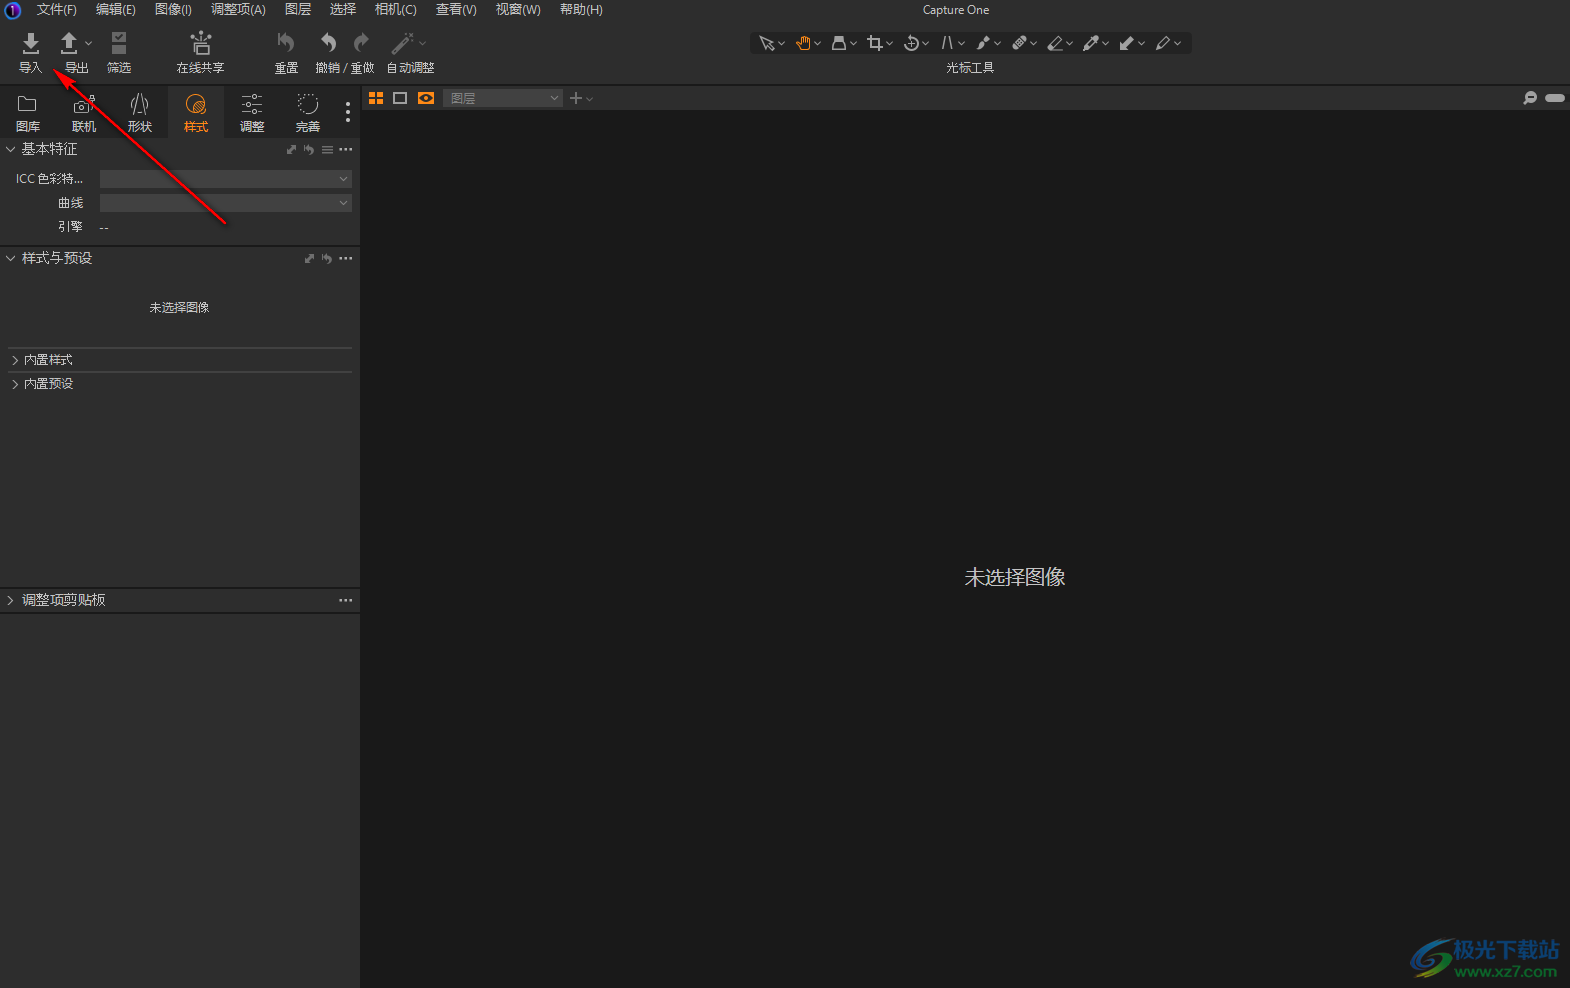Switch to single image viewer mode
1570x988 pixels.
[x=400, y=98]
